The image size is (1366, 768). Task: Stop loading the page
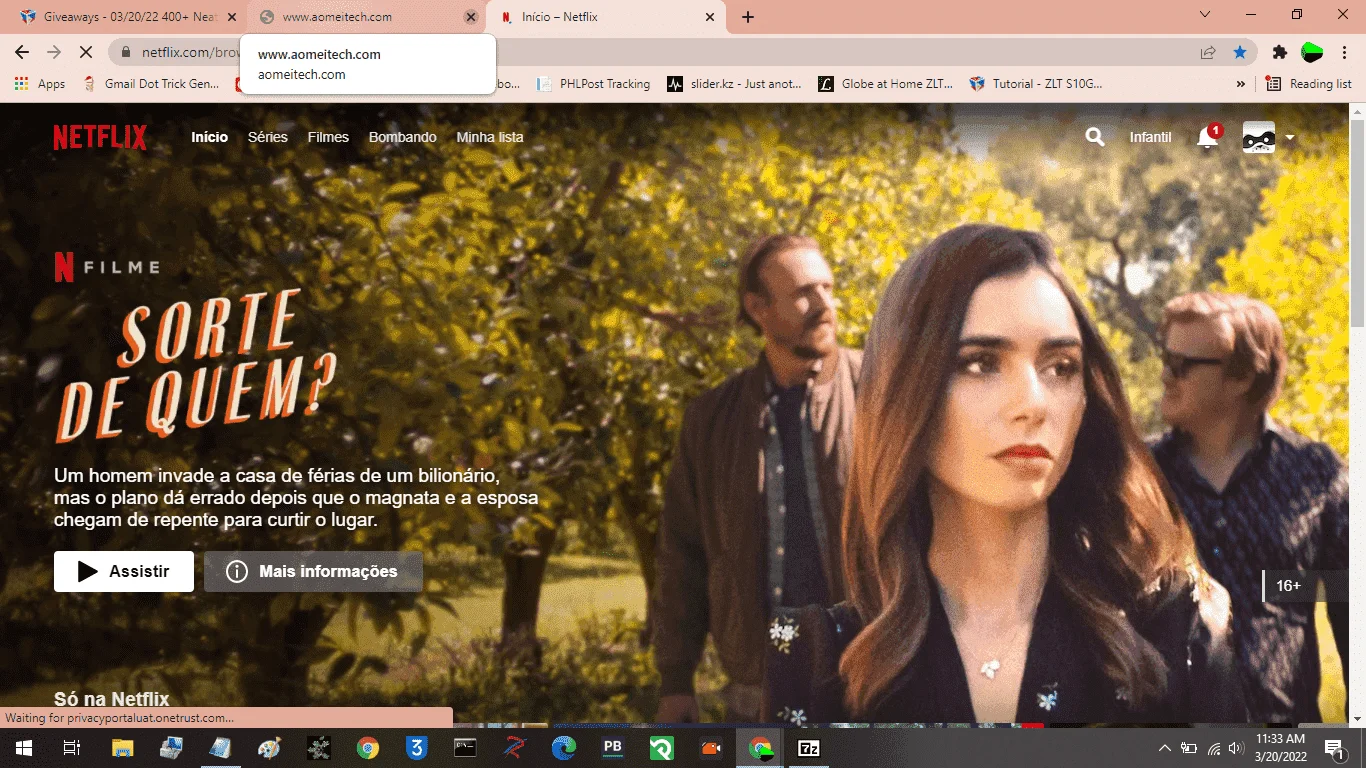[x=86, y=52]
